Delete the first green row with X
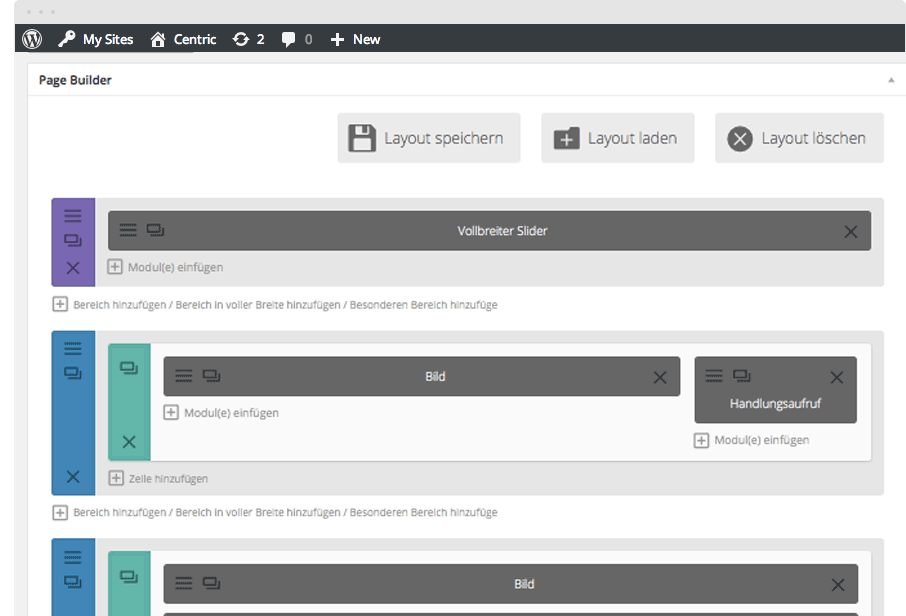 click(129, 442)
